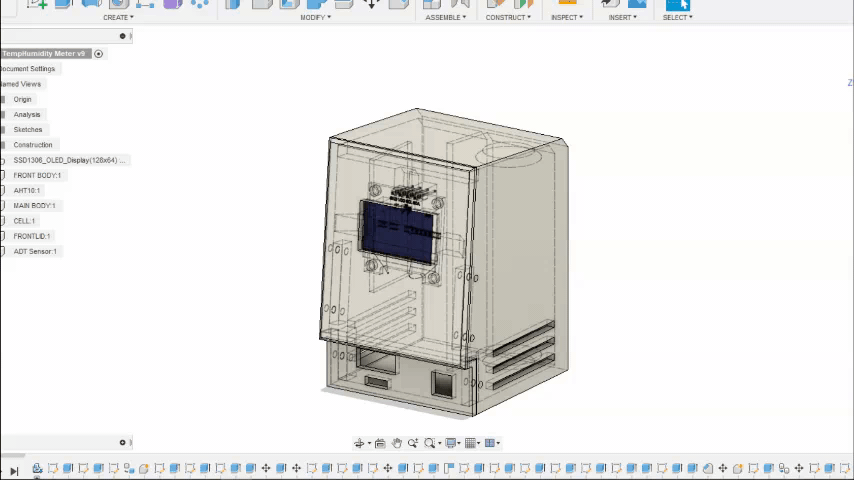Open the INSERT dropdown menu
The width and height of the screenshot is (854, 480).
tap(623, 17)
